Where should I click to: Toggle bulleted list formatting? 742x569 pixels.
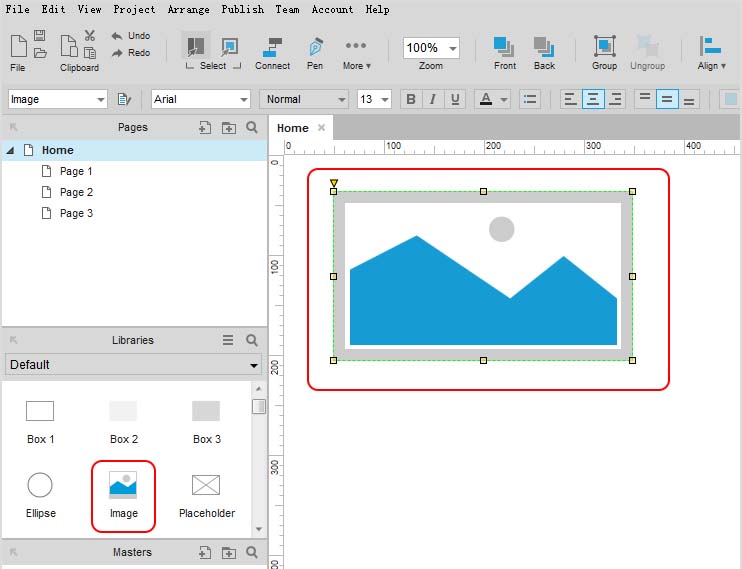point(530,99)
